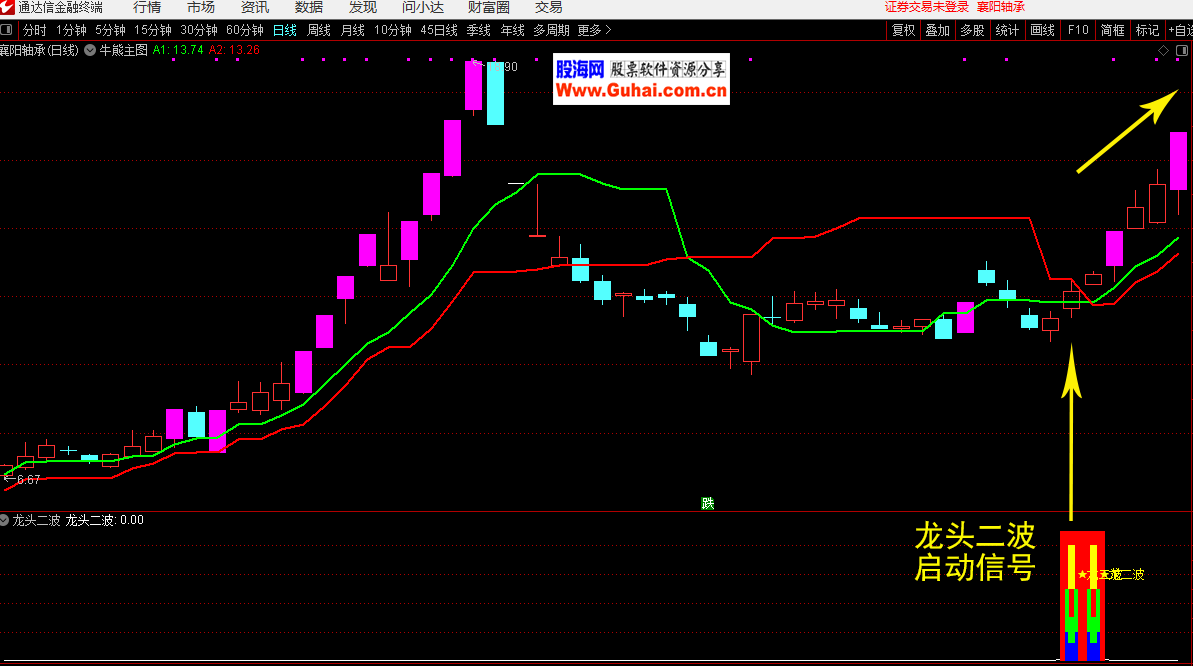Toggle 复权 price adjustment
This screenshot has height=666, width=1193.
(904, 30)
